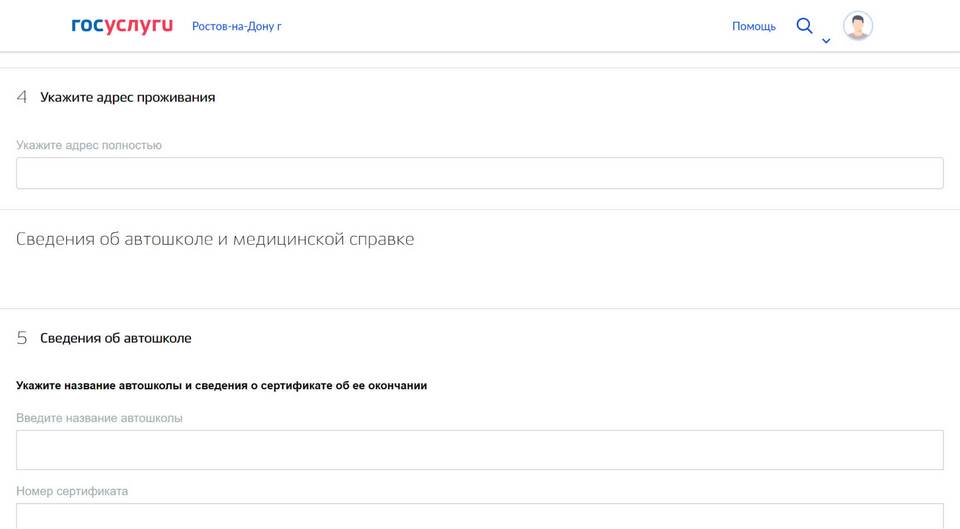
Task: Open the Помощь help link
Action: pos(754,26)
